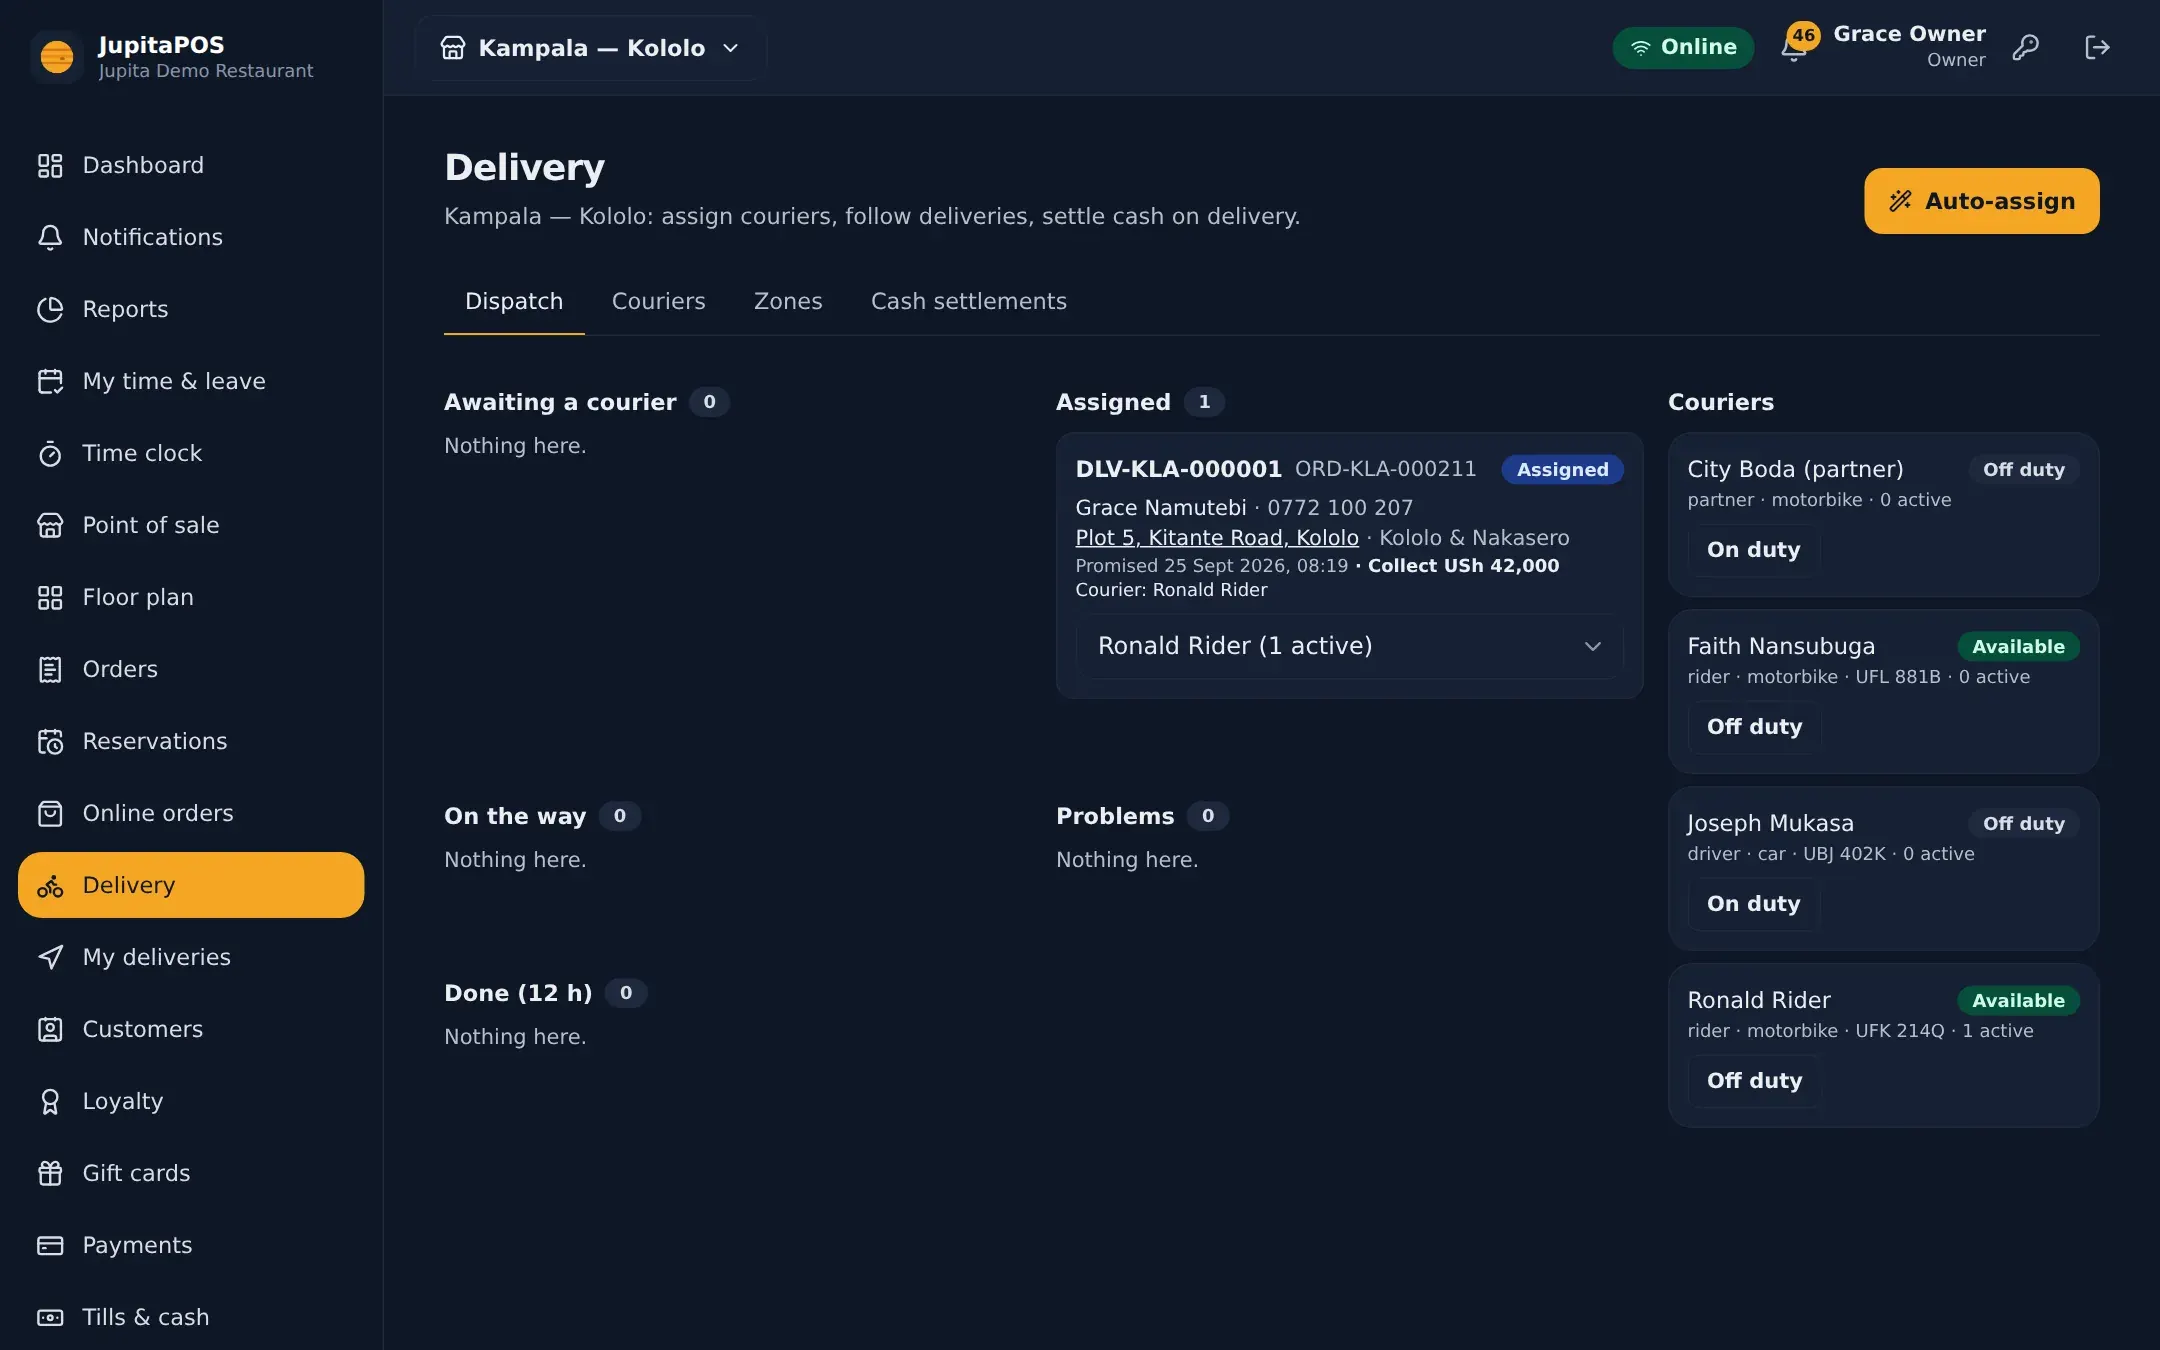Click the Online orders bag icon
The height and width of the screenshot is (1350, 2160).
click(x=50, y=813)
